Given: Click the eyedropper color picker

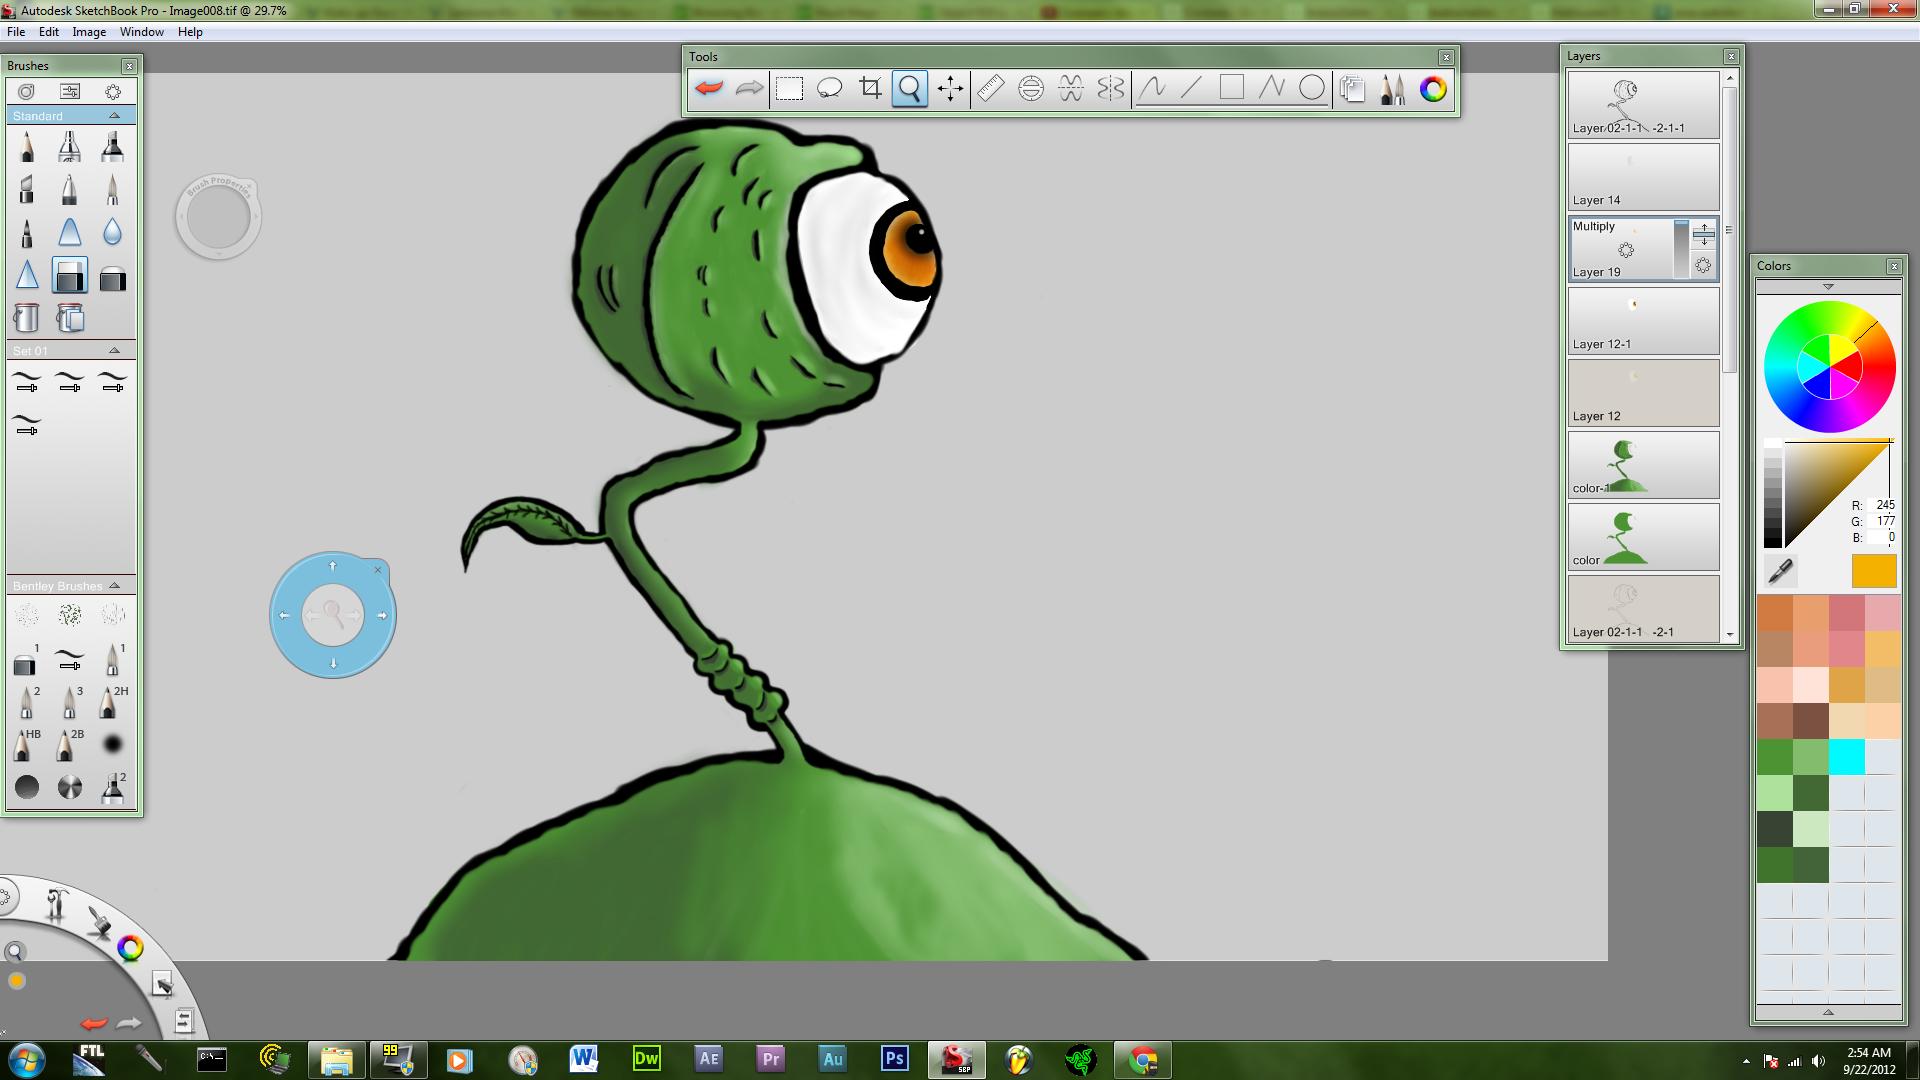Looking at the screenshot, I should pos(1780,571).
